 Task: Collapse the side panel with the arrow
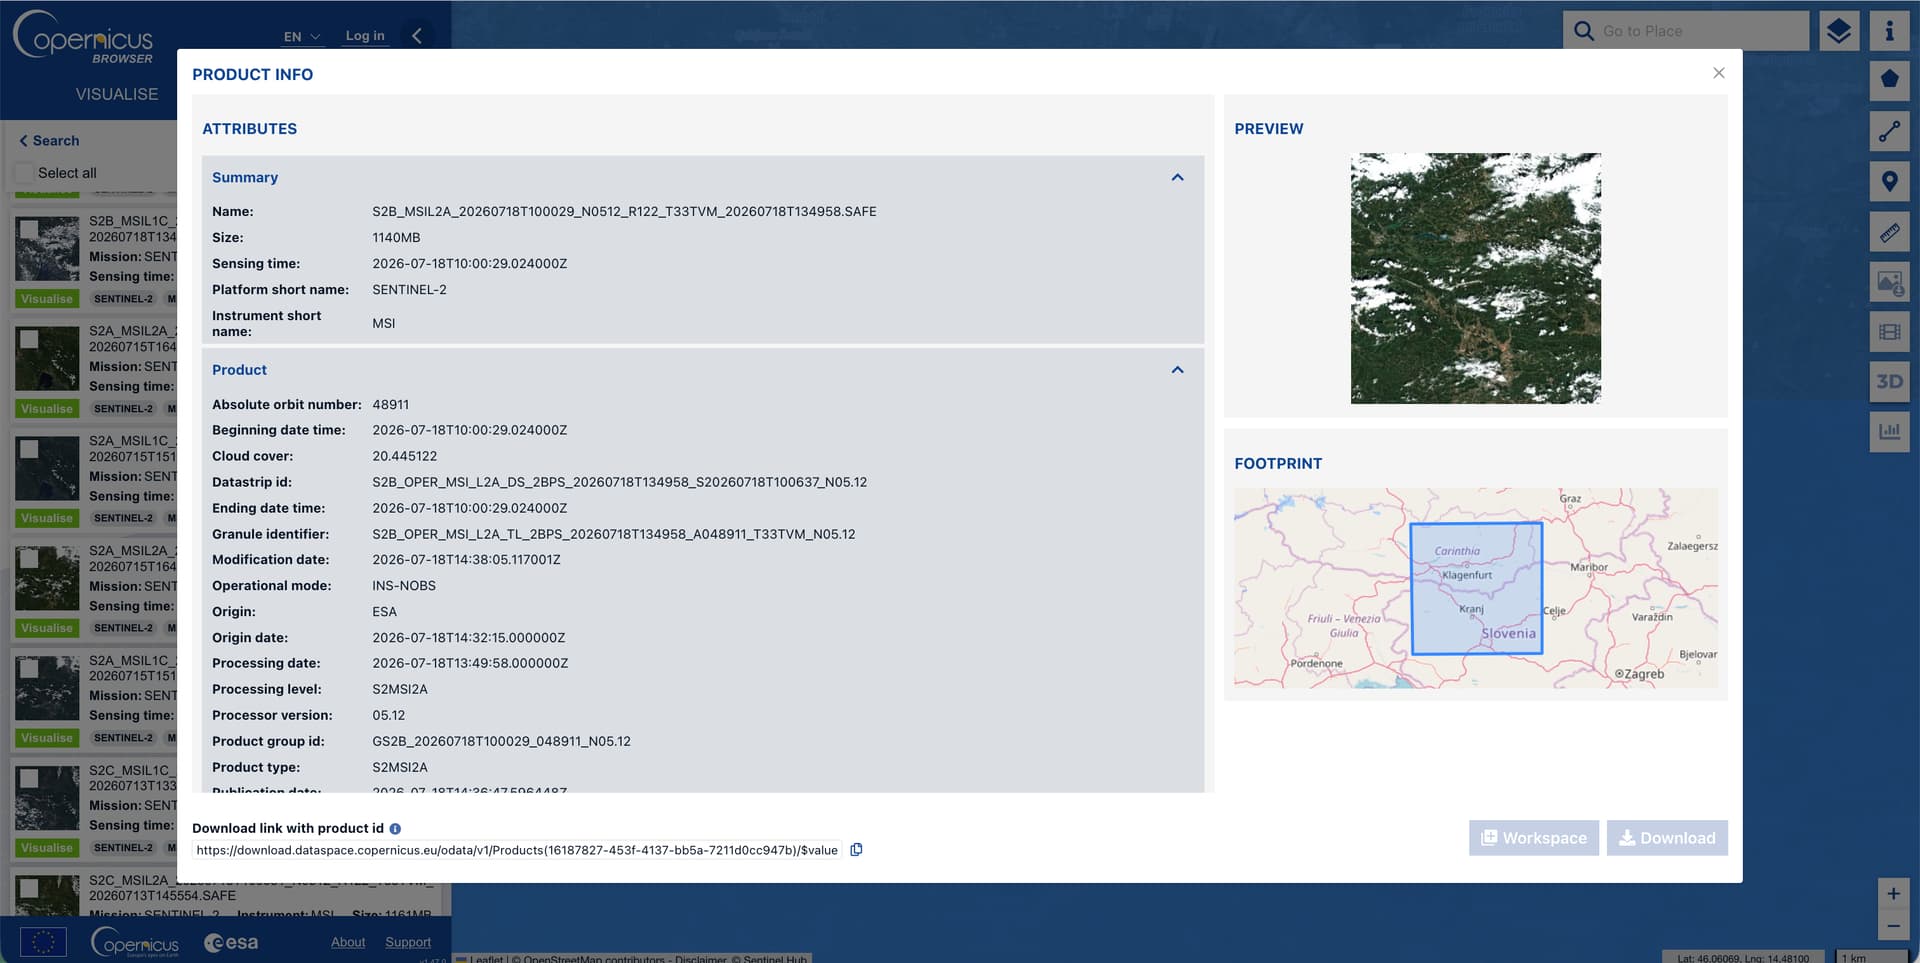(417, 36)
